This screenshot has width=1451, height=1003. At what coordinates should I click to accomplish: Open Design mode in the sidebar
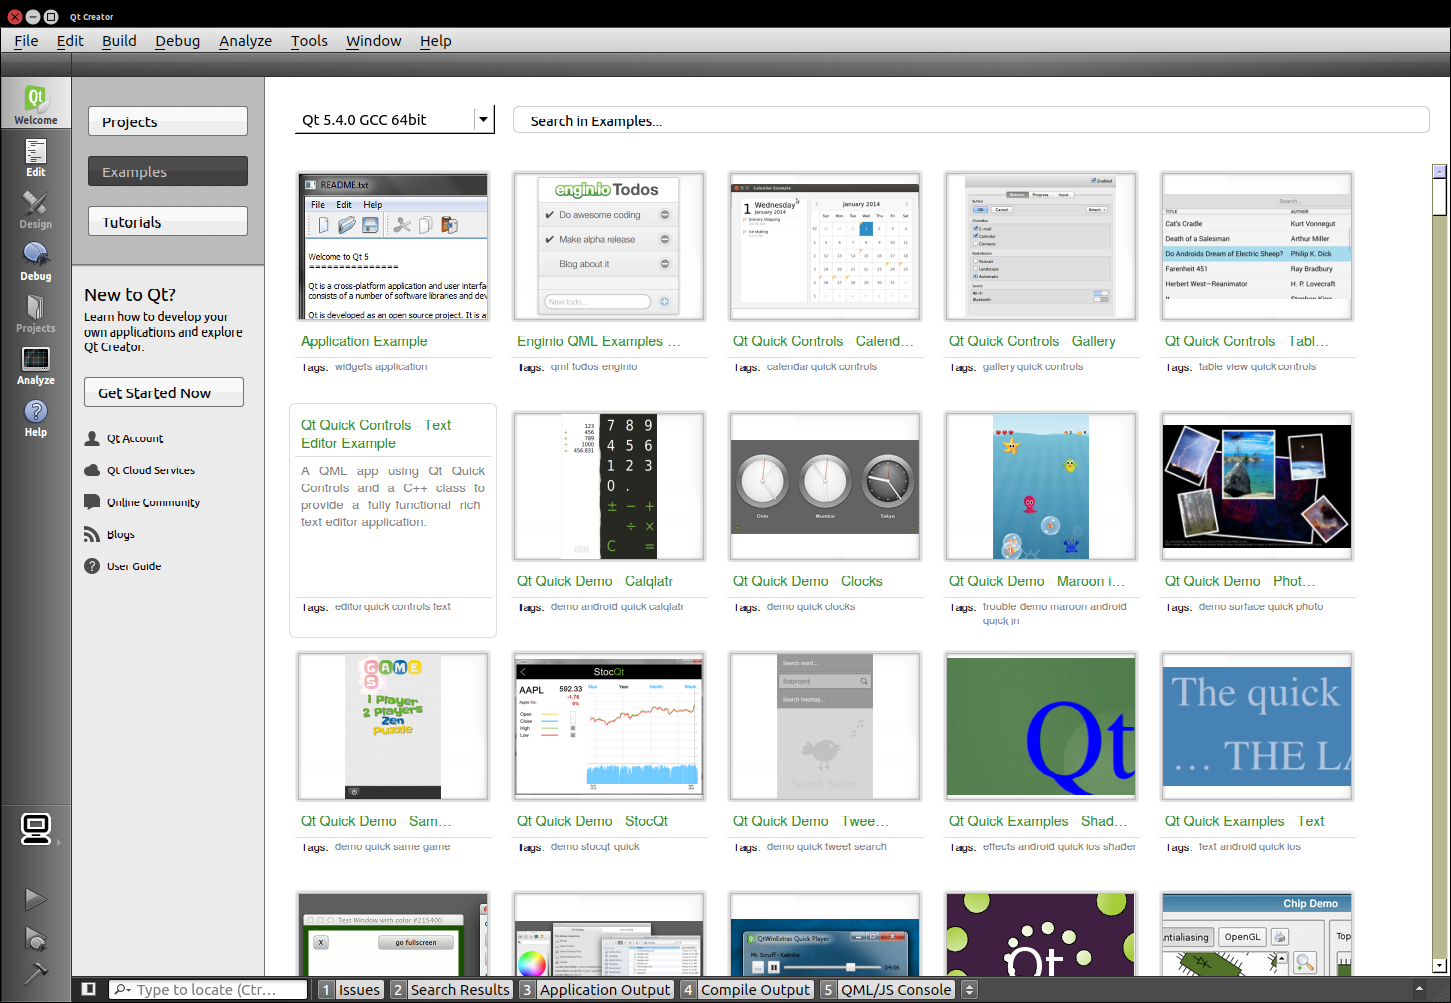click(x=35, y=209)
